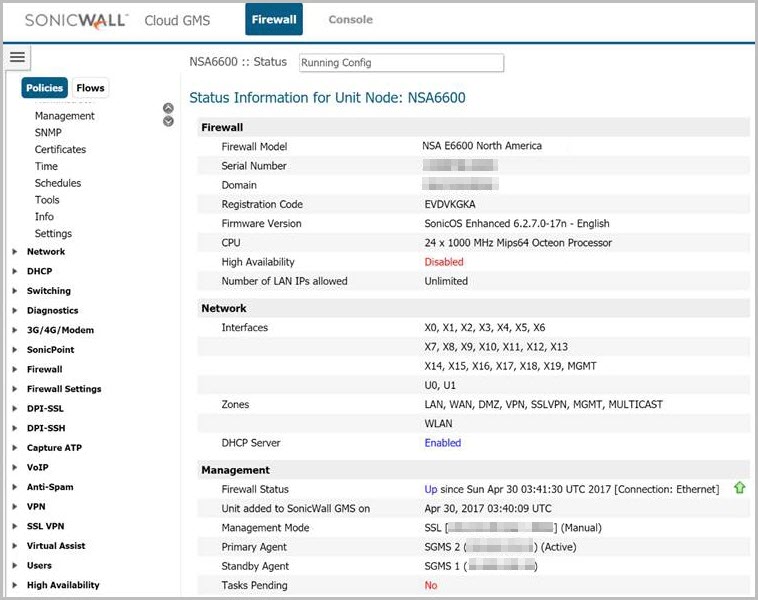Click the Enabled DHCP Server link
Image resolution: width=758 pixels, height=600 pixels.
(x=443, y=443)
